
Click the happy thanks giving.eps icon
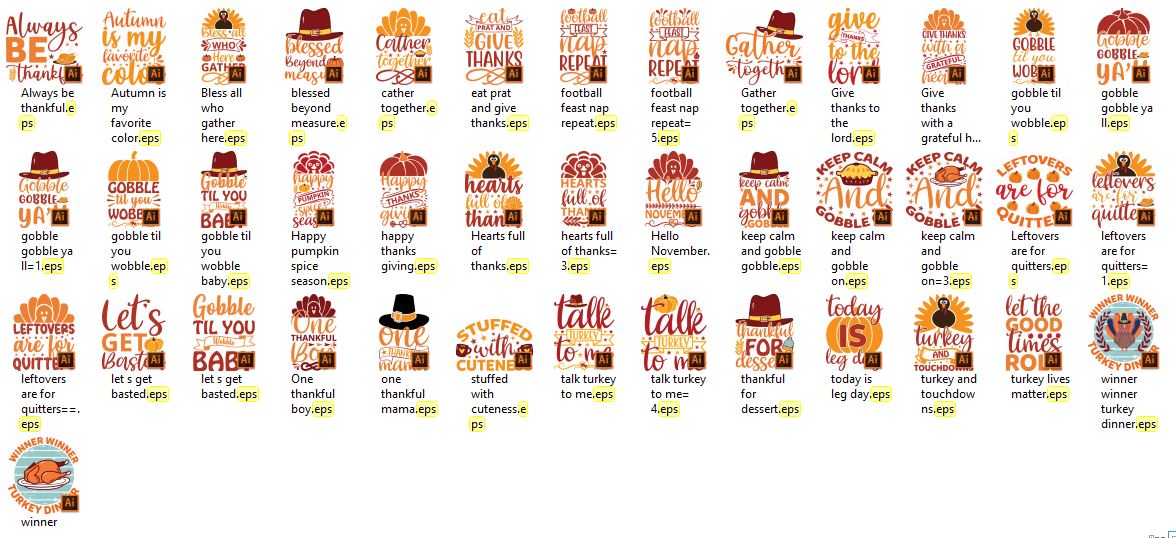[x=404, y=189]
